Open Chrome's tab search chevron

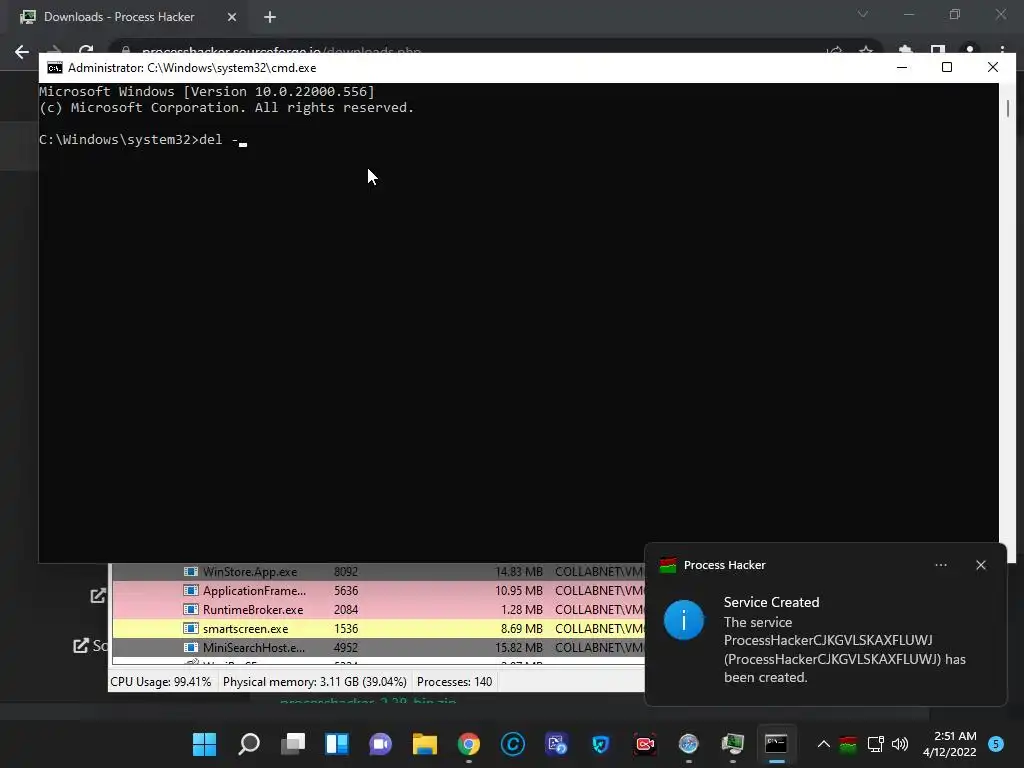tap(863, 14)
